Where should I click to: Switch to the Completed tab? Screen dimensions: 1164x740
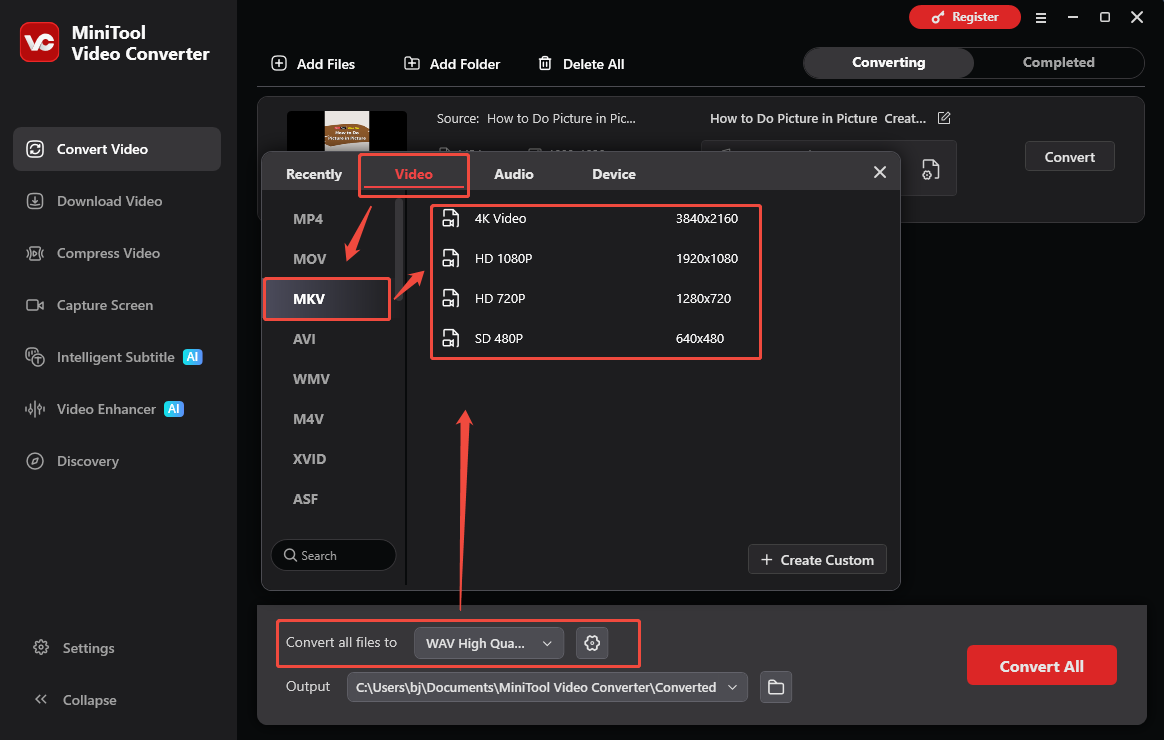[x=1058, y=62]
